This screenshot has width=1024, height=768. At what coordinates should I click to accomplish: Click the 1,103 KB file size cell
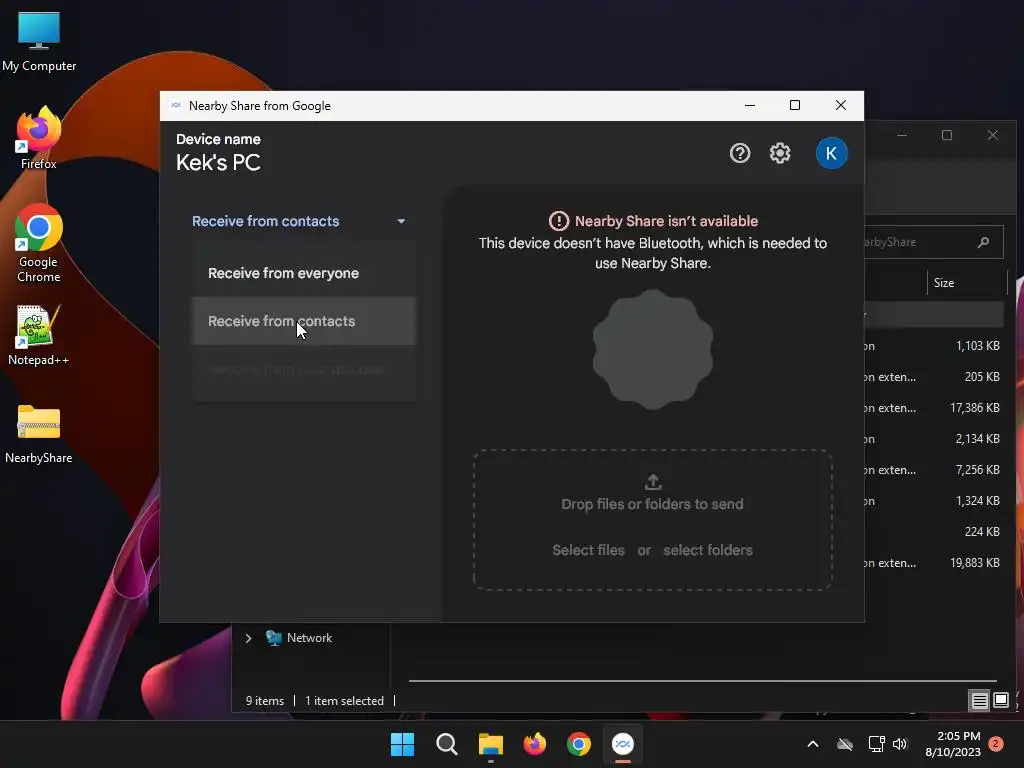[x=978, y=346]
